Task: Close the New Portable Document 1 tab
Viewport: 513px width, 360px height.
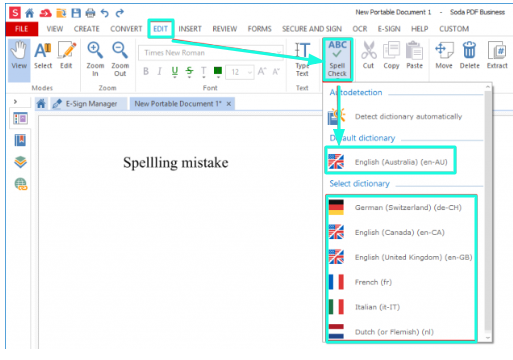Action: pos(229,104)
